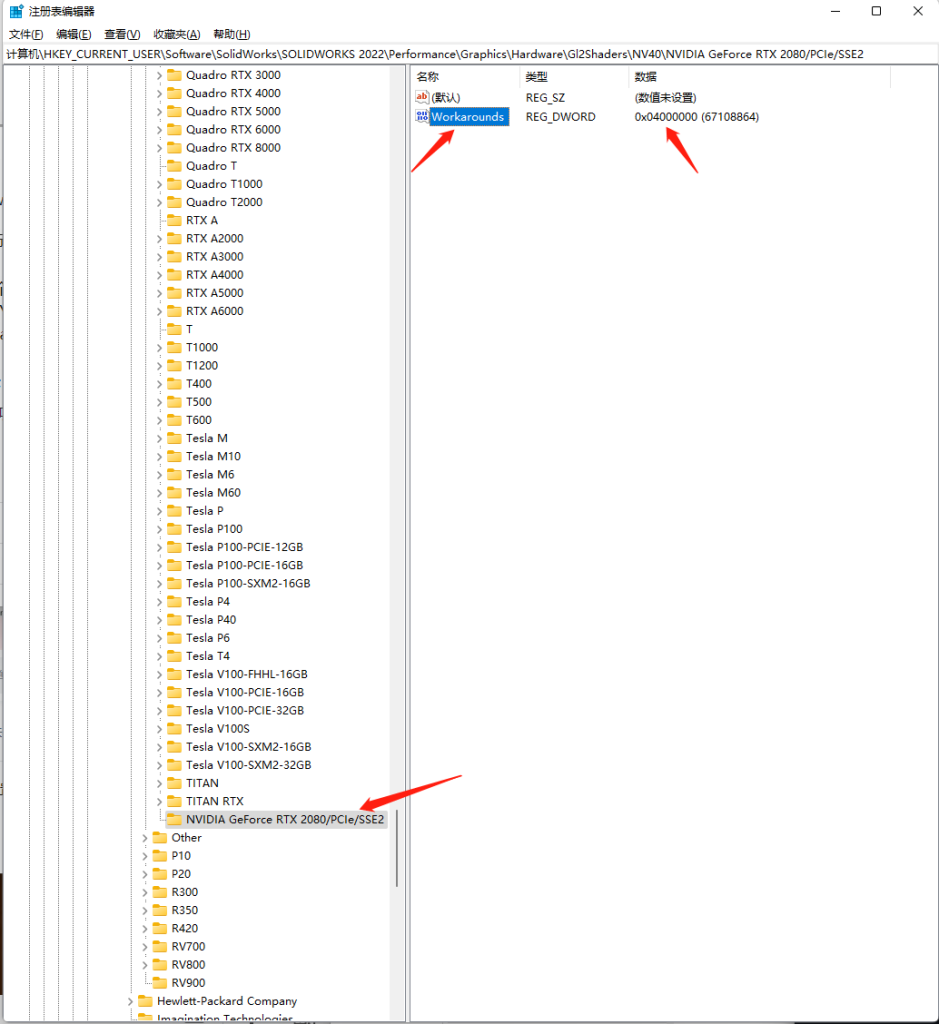Maximize the Registry Editor window
Viewport: 939px width, 1024px height.
point(876,11)
